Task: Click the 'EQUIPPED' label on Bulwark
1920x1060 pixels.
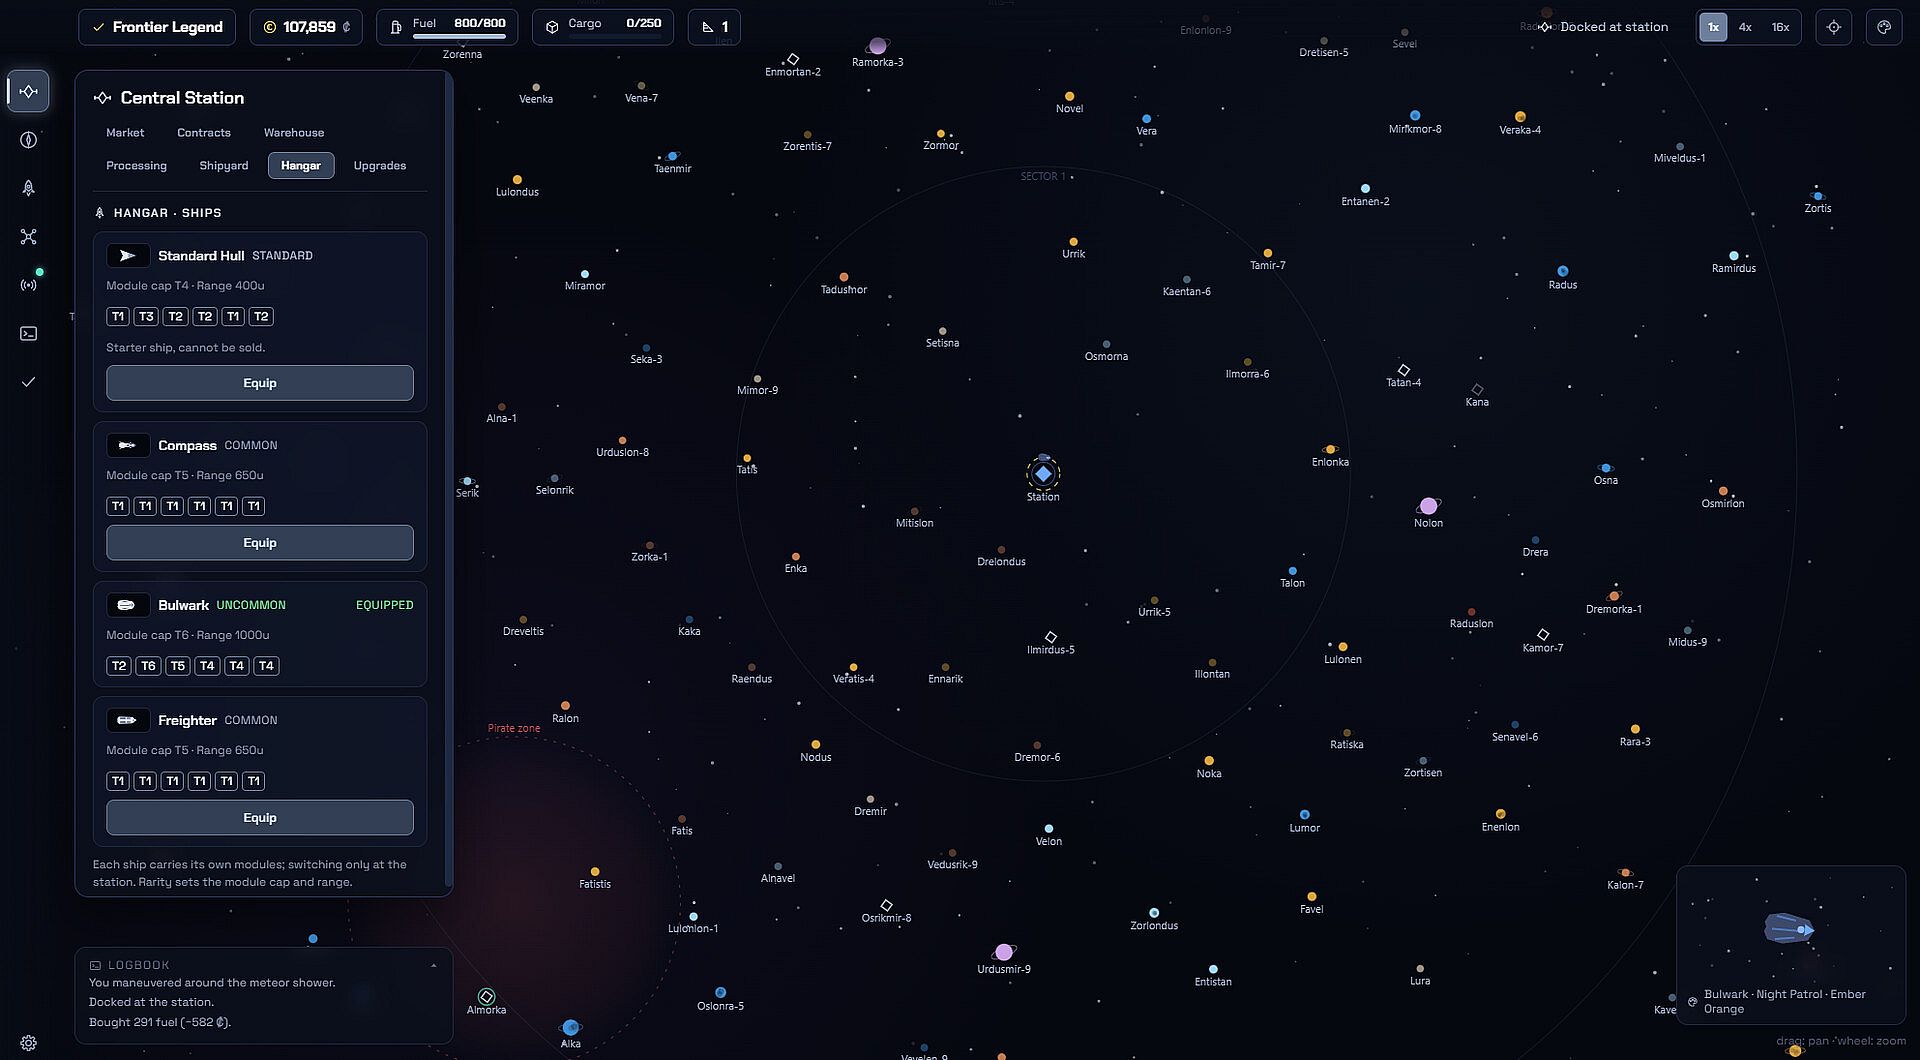Action: (x=385, y=605)
